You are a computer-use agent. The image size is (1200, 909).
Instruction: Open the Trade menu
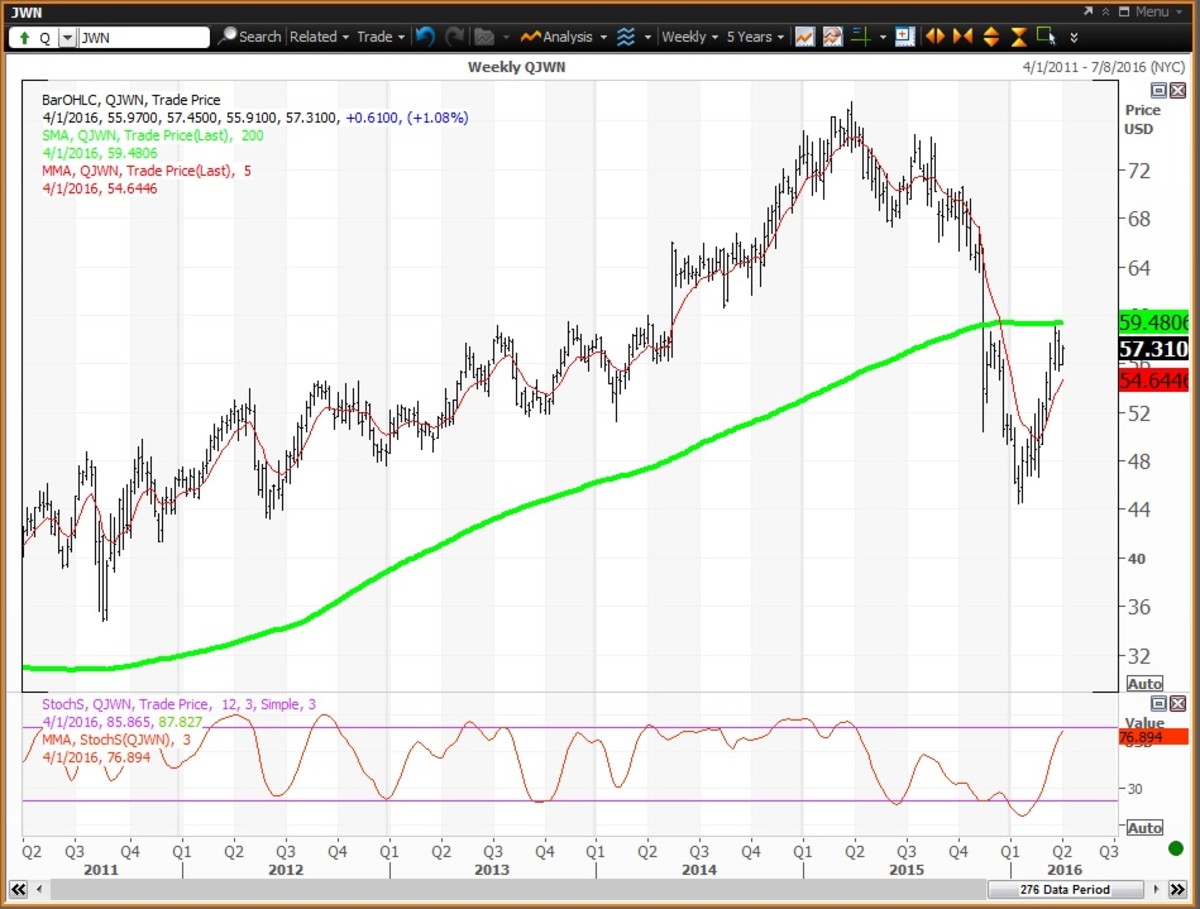coord(380,37)
